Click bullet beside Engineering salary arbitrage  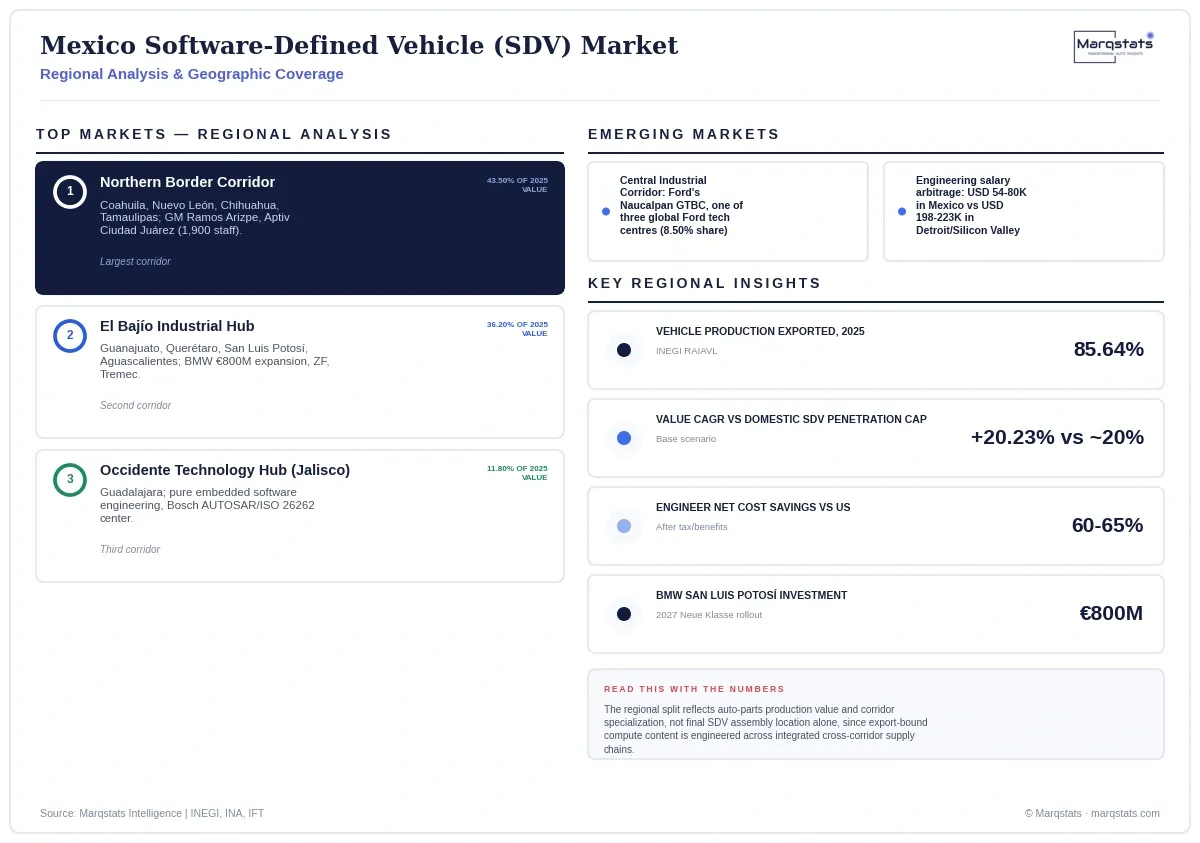(902, 211)
